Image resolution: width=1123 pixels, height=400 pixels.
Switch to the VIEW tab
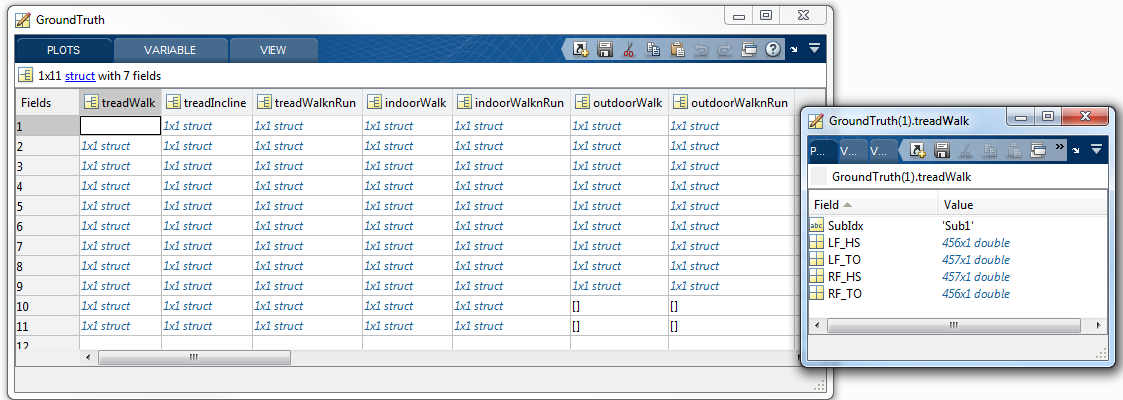273,50
